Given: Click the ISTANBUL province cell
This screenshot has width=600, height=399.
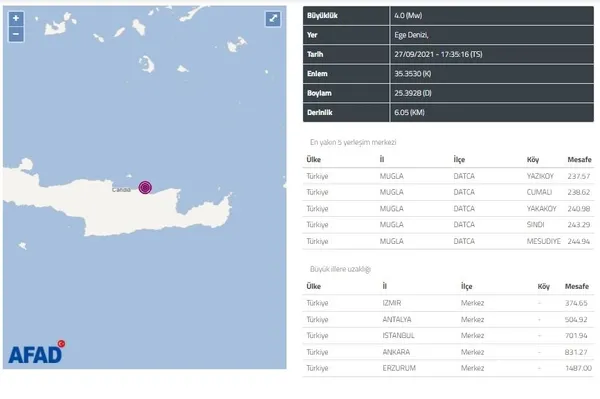Looking at the screenshot, I should (398, 335).
